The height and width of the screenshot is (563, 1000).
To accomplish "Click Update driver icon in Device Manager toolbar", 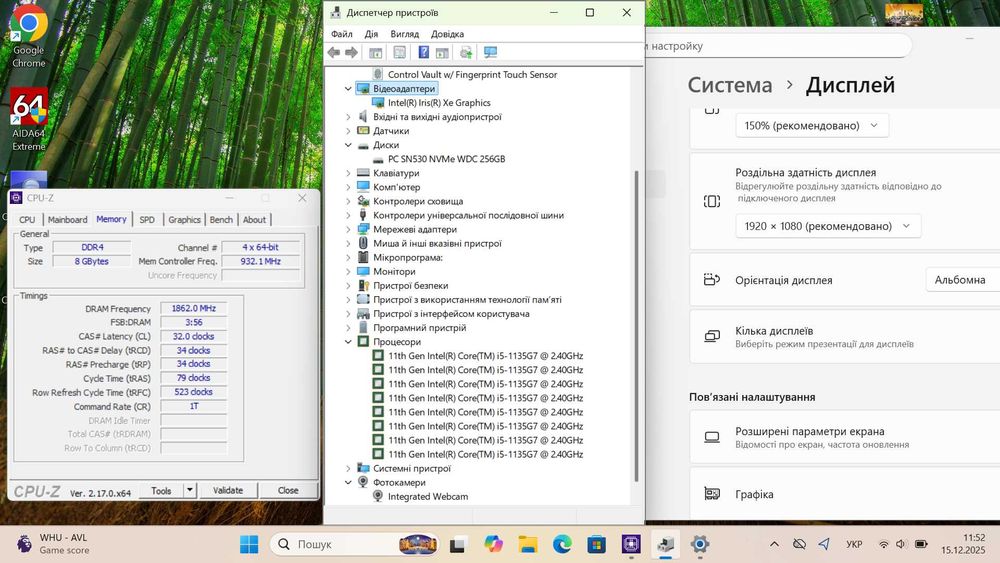I will (466, 53).
